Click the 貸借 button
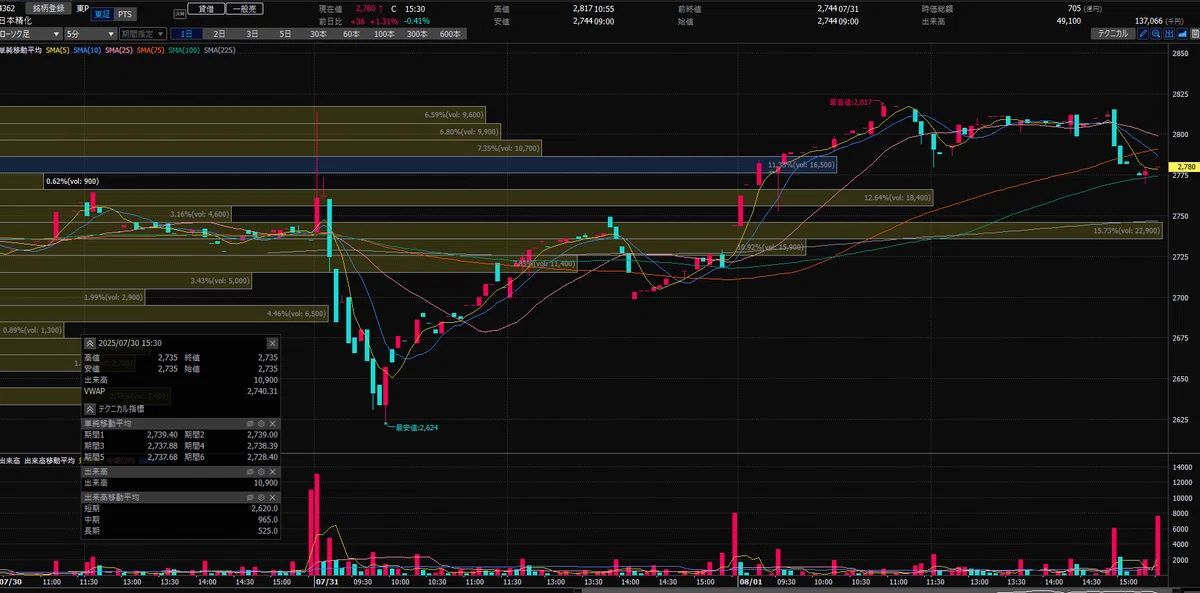Image resolution: width=1200 pixels, height=593 pixels. pyautogui.click(x=206, y=8)
